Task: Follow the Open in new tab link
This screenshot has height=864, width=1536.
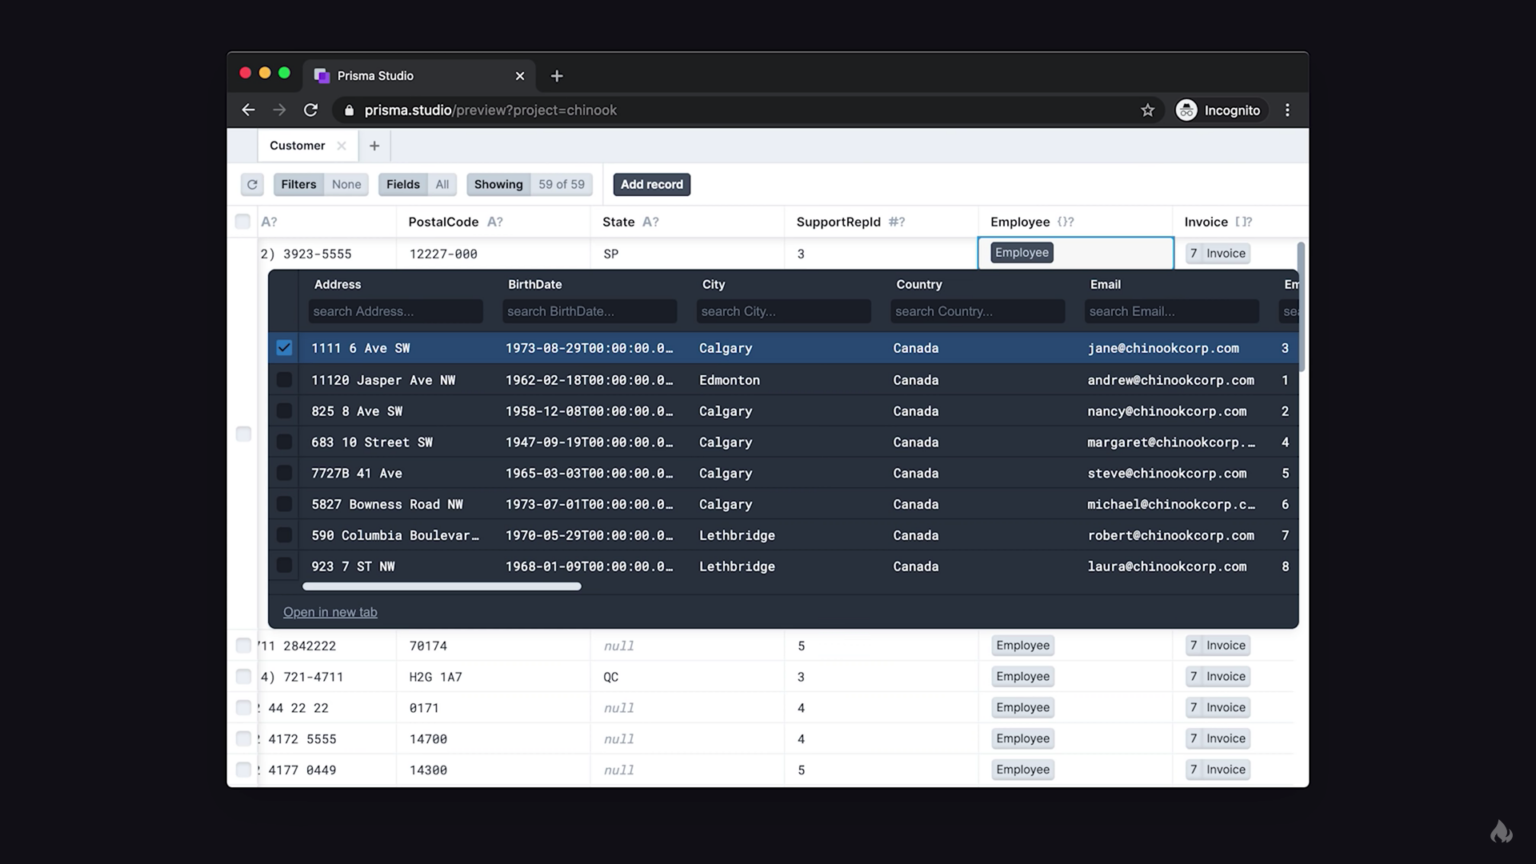Action: pyautogui.click(x=330, y=612)
